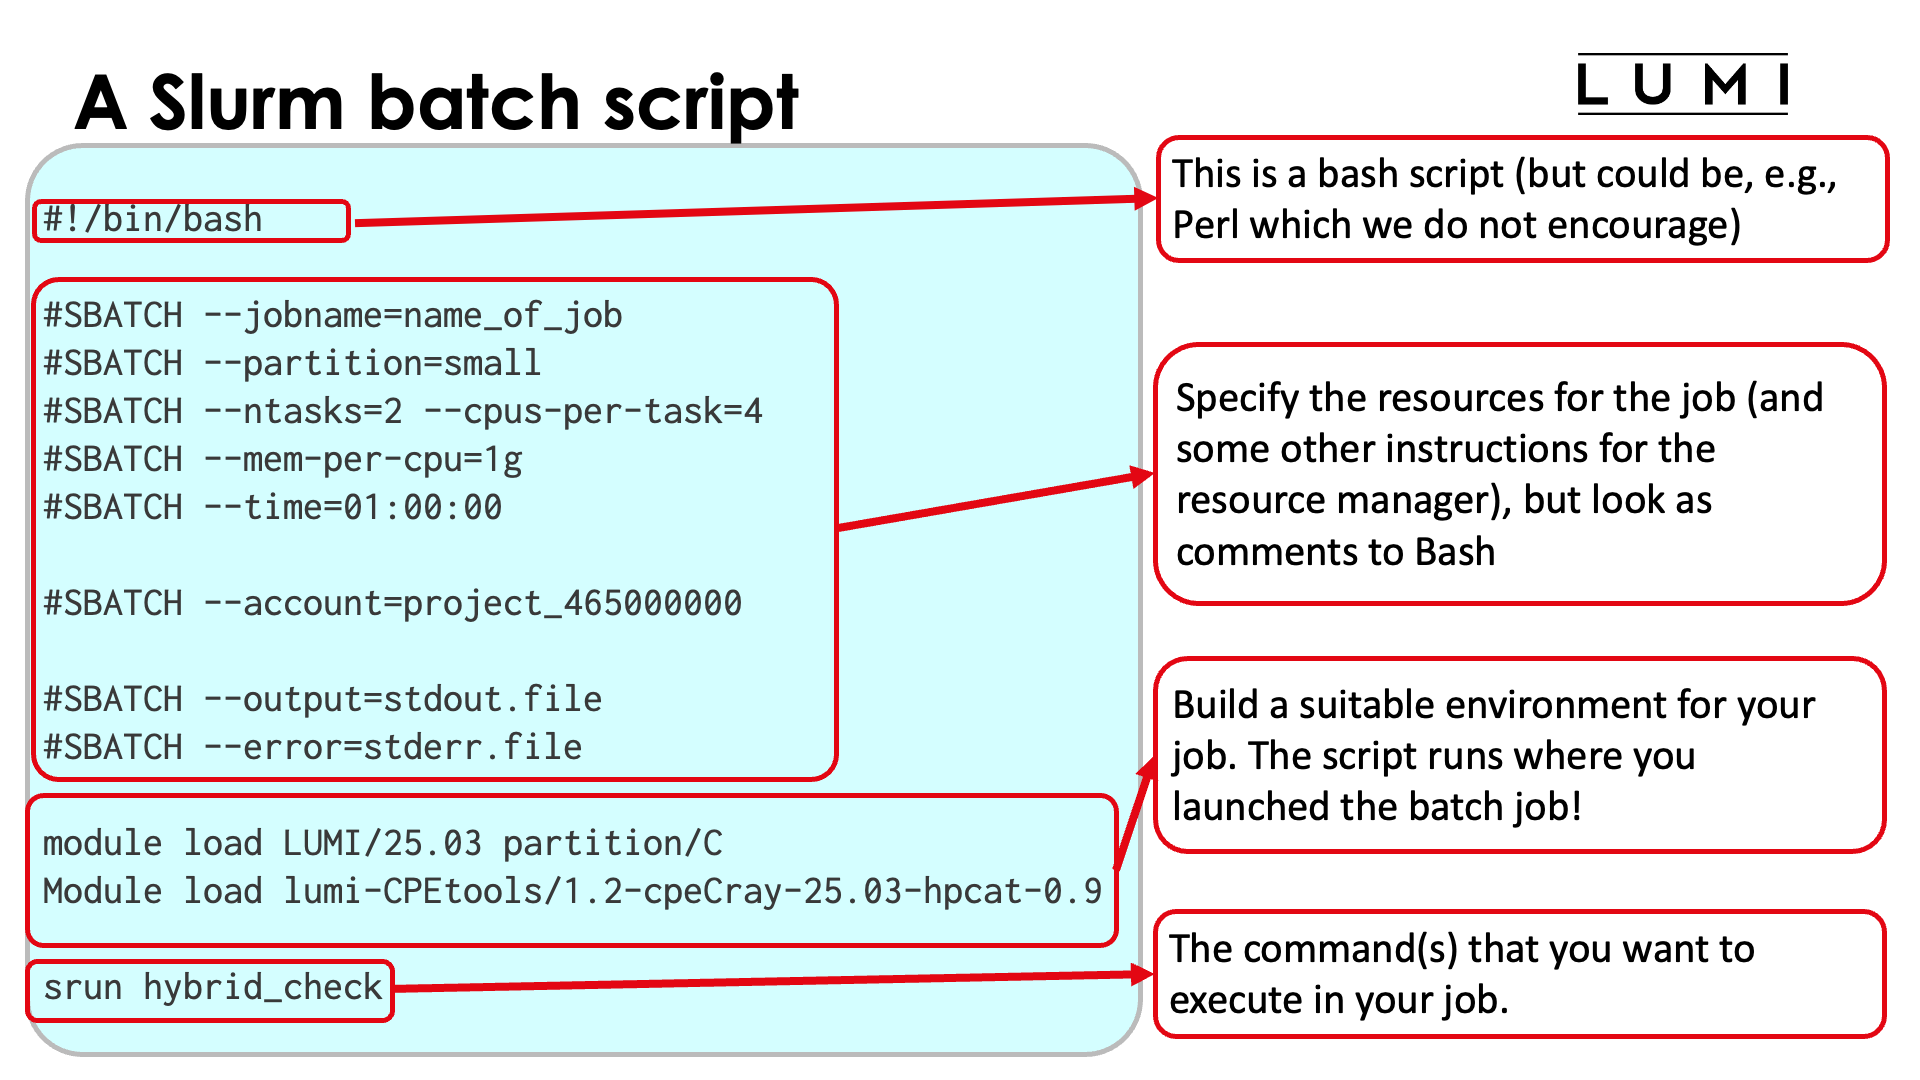The width and height of the screenshot is (1920, 1080).
Task: Select the srun hybrid_check command box
Action: [210, 988]
